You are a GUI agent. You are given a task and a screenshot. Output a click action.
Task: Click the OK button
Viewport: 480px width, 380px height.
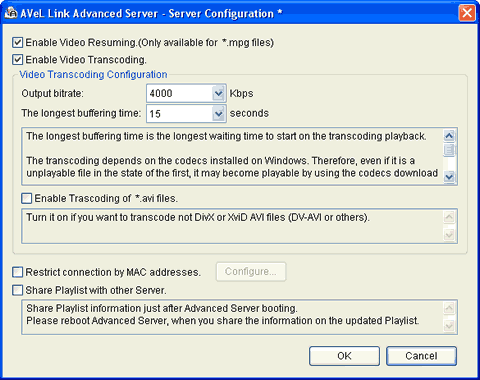[344, 356]
